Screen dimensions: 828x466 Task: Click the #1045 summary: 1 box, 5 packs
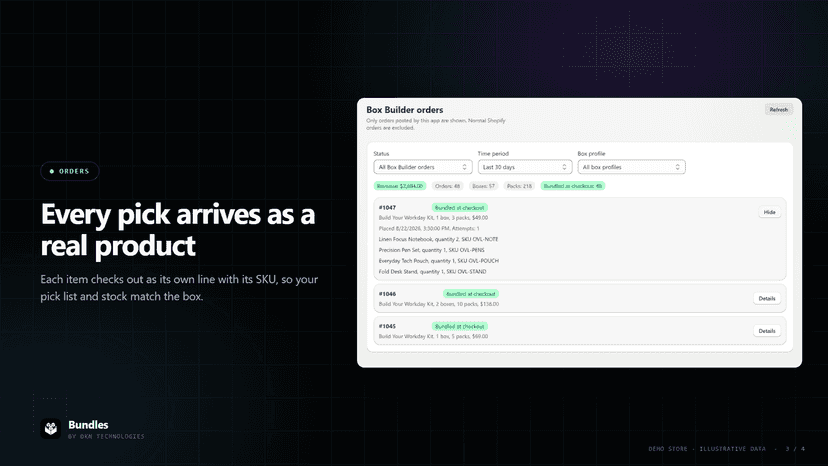[433, 336]
